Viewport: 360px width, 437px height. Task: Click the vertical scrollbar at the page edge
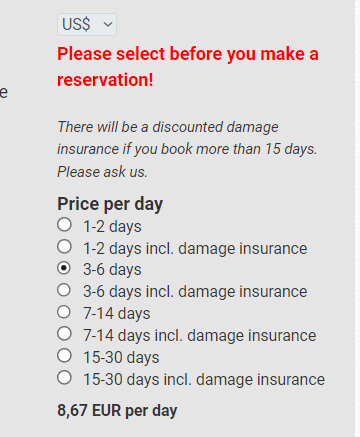(357, 218)
